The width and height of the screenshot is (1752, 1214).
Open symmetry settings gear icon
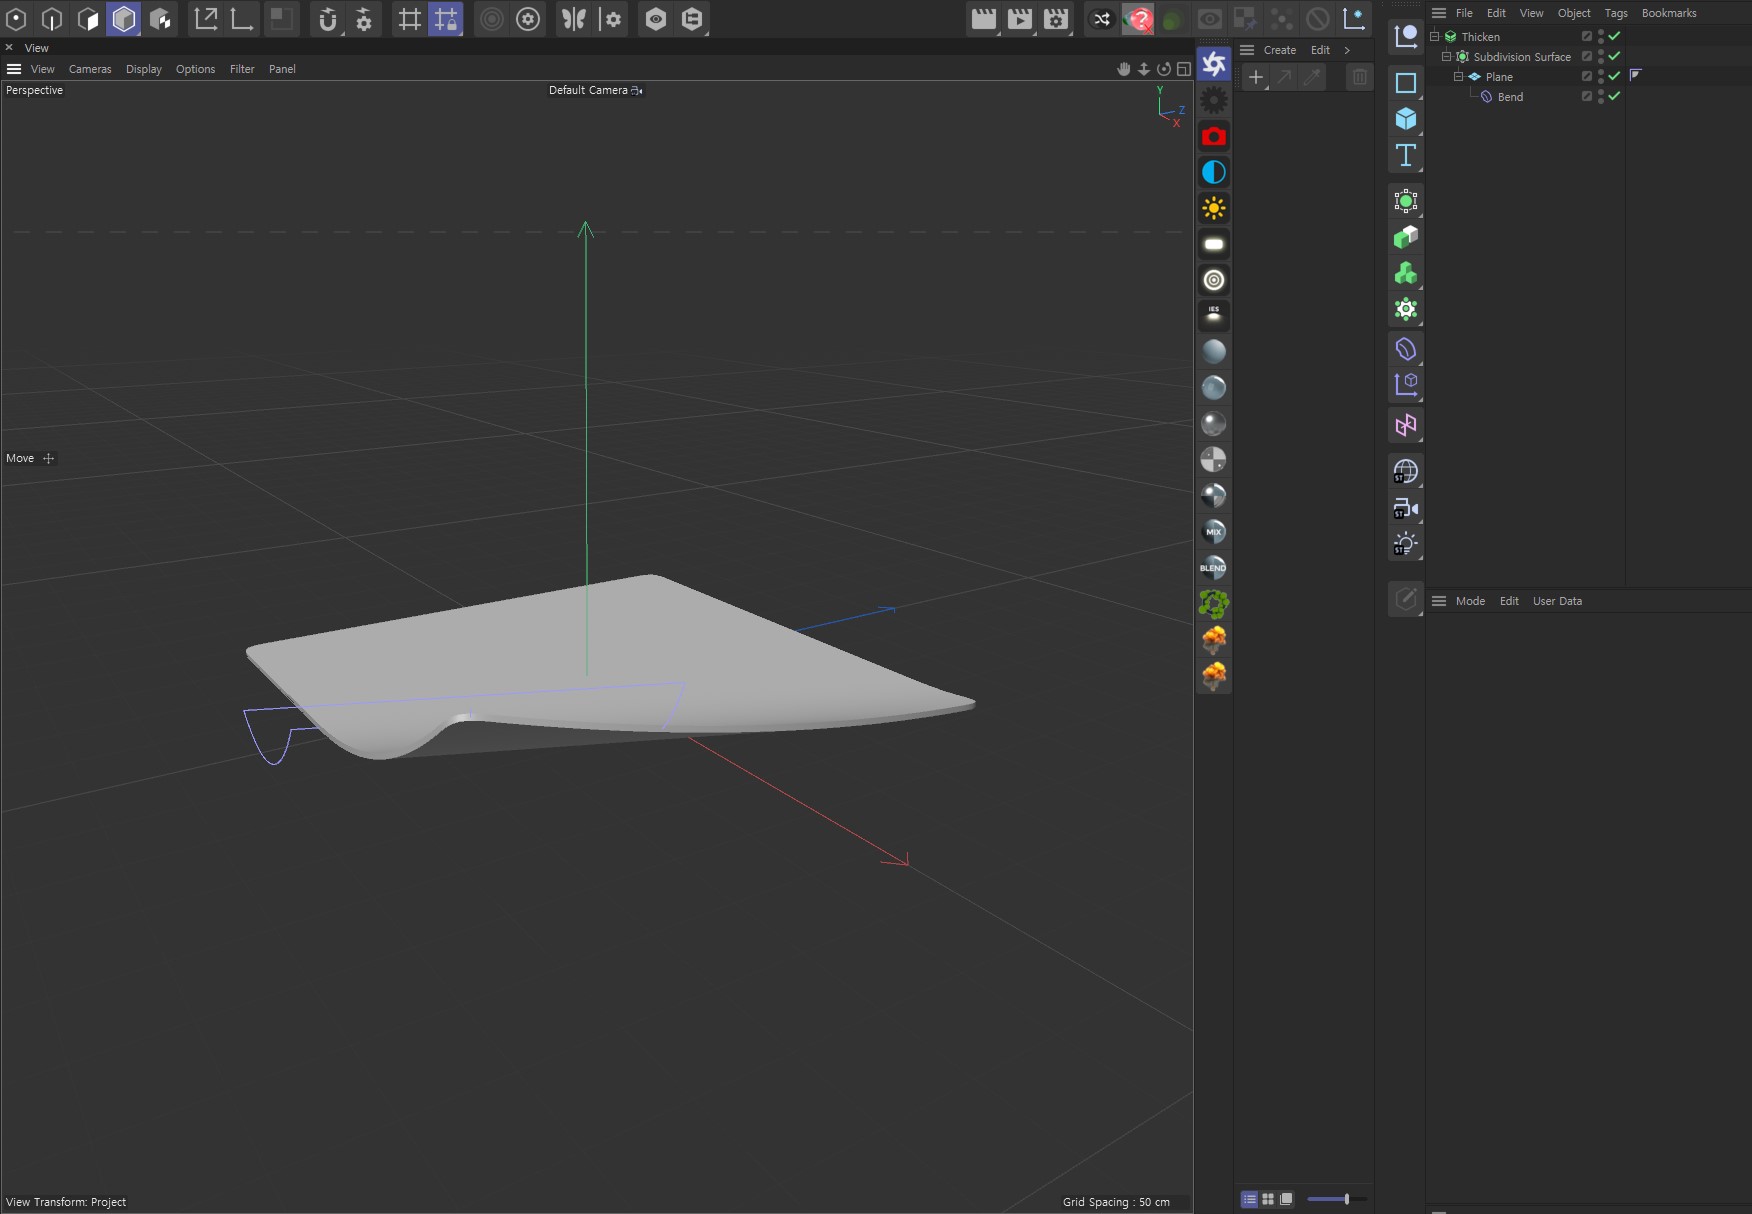coord(611,19)
